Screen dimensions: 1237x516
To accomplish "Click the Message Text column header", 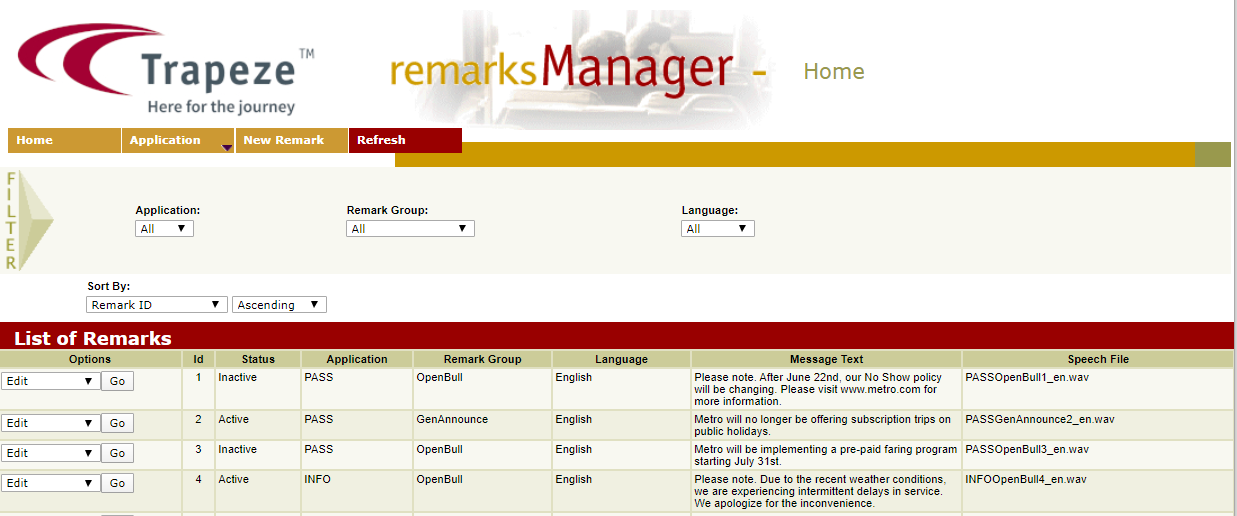I will [x=826, y=359].
